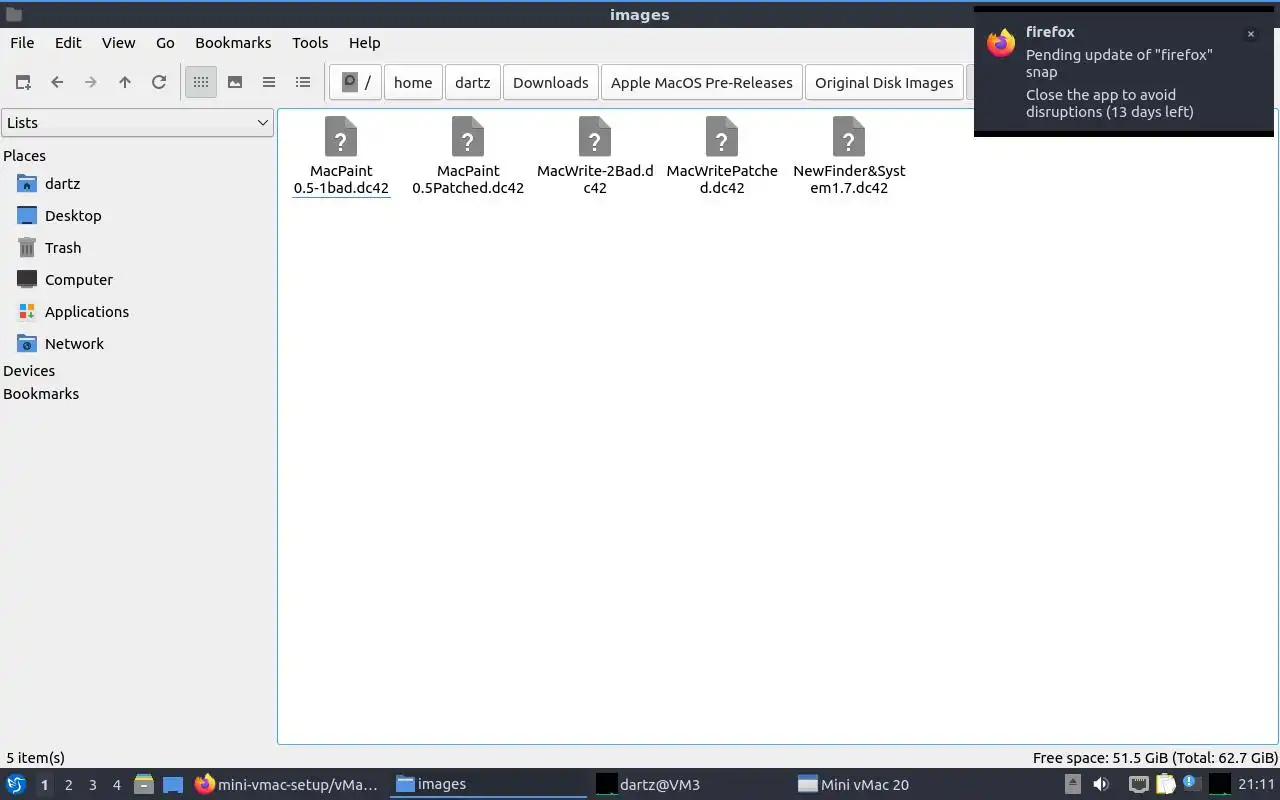Navigate to 'Downloads' in path bar

coord(551,83)
